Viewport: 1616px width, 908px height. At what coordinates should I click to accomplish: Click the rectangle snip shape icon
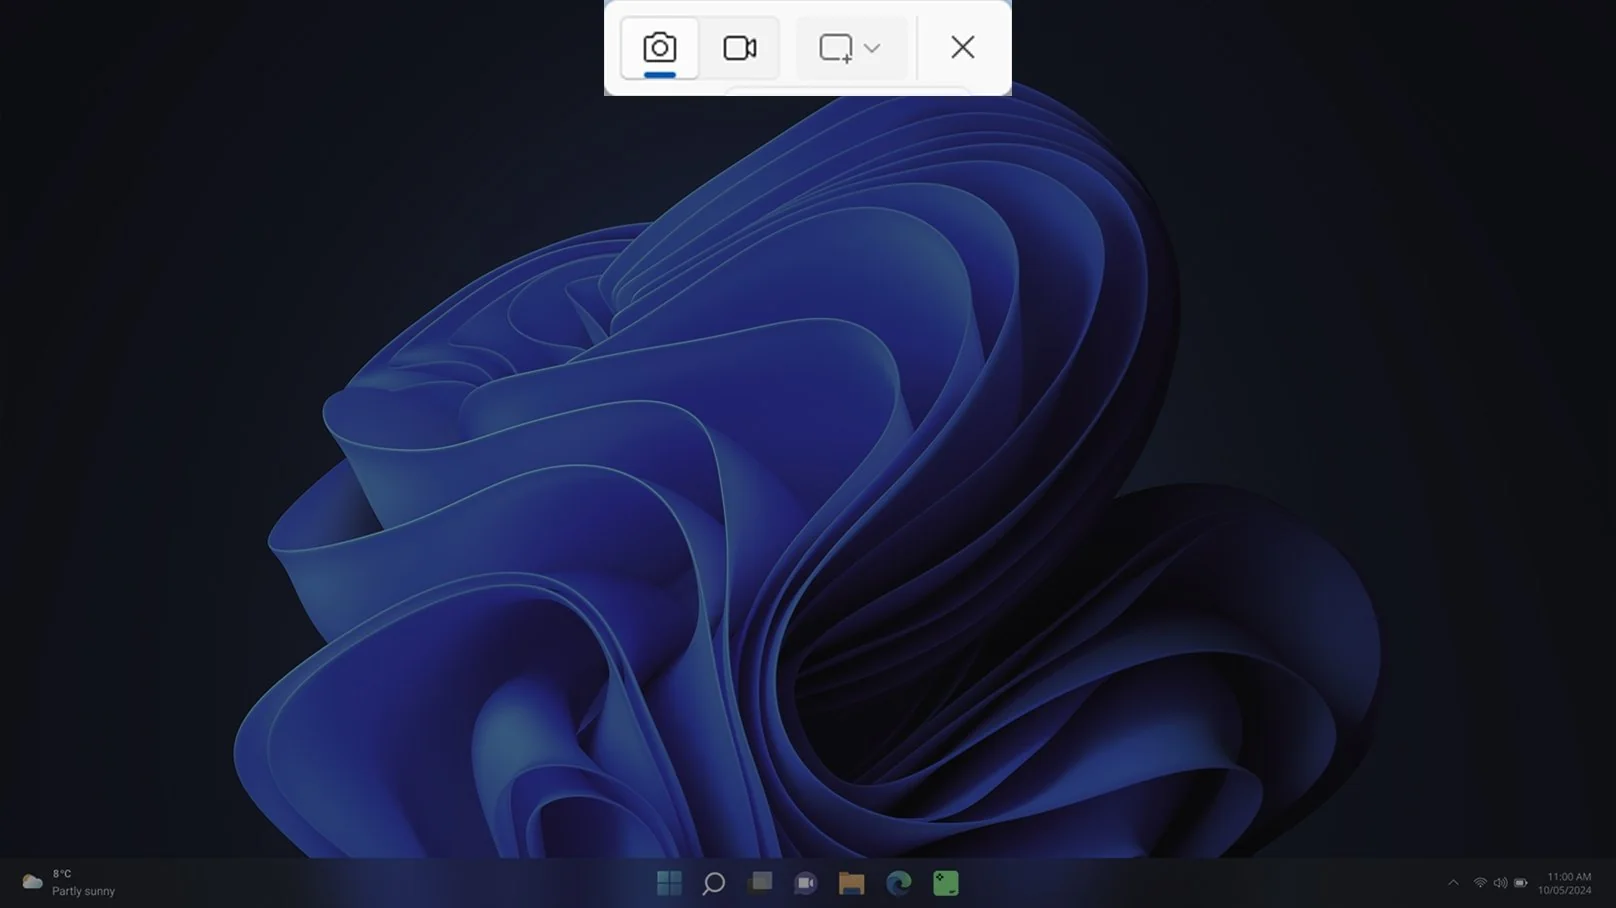[835, 48]
